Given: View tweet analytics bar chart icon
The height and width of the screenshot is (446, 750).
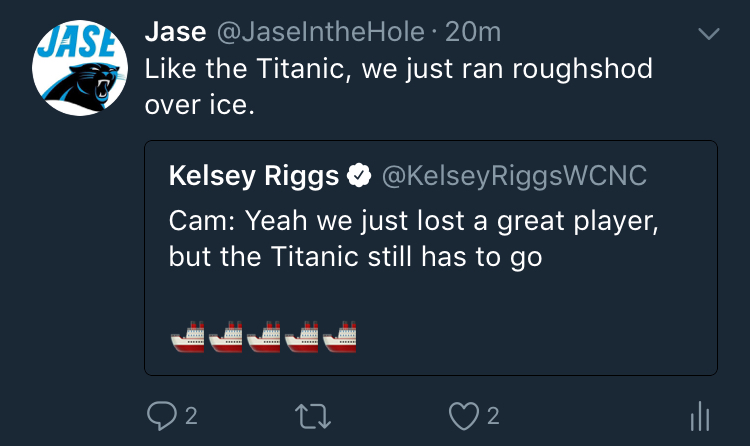Looking at the screenshot, I should pyautogui.click(x=700, y=416).
